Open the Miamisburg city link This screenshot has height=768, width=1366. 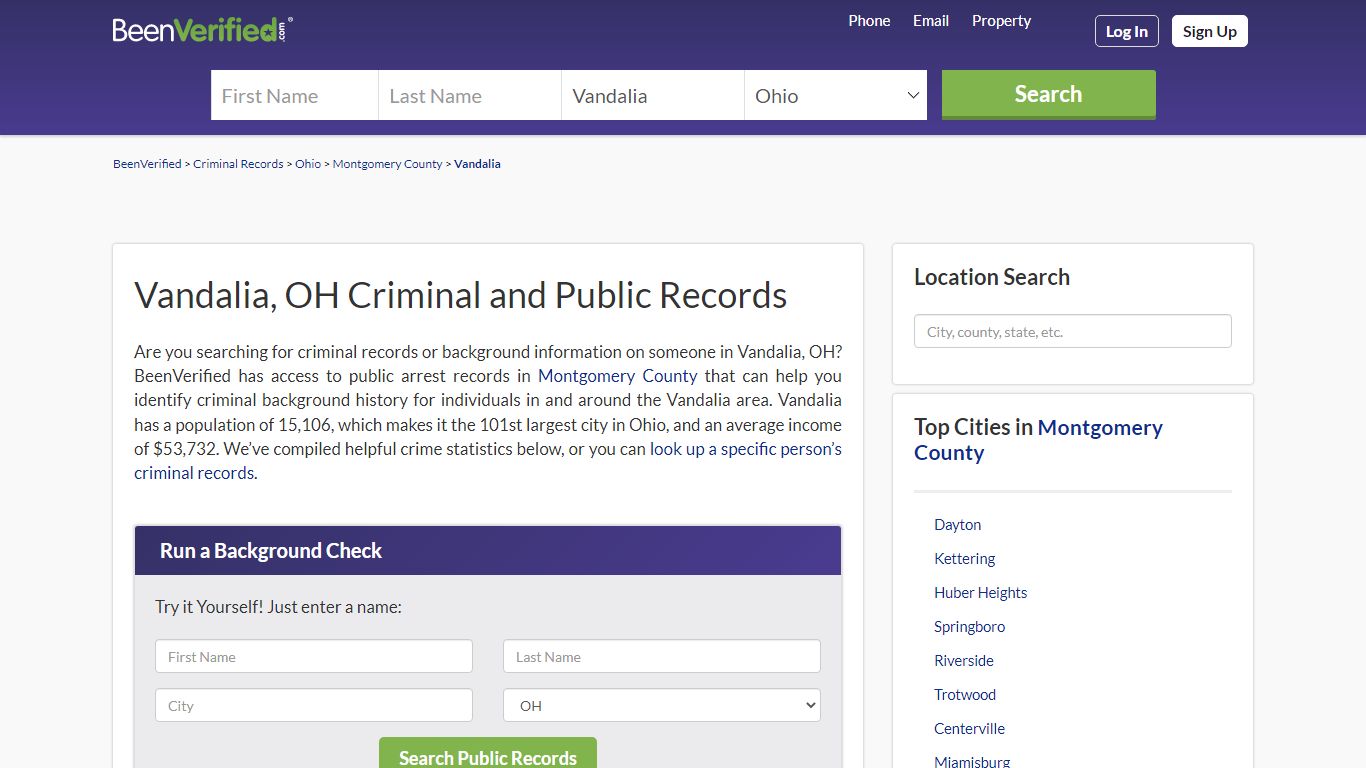(x=972, y=762)
